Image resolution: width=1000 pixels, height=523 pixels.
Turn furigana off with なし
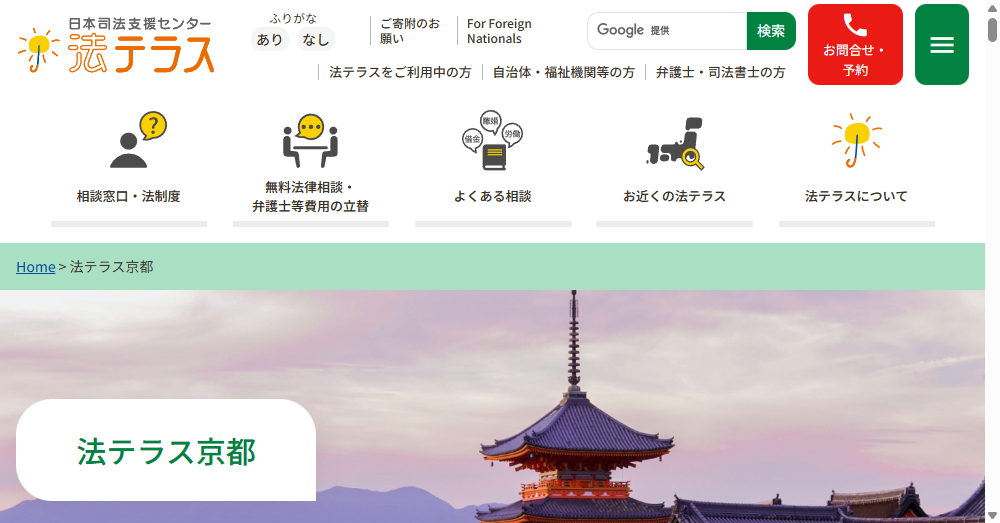coord(316,40)
